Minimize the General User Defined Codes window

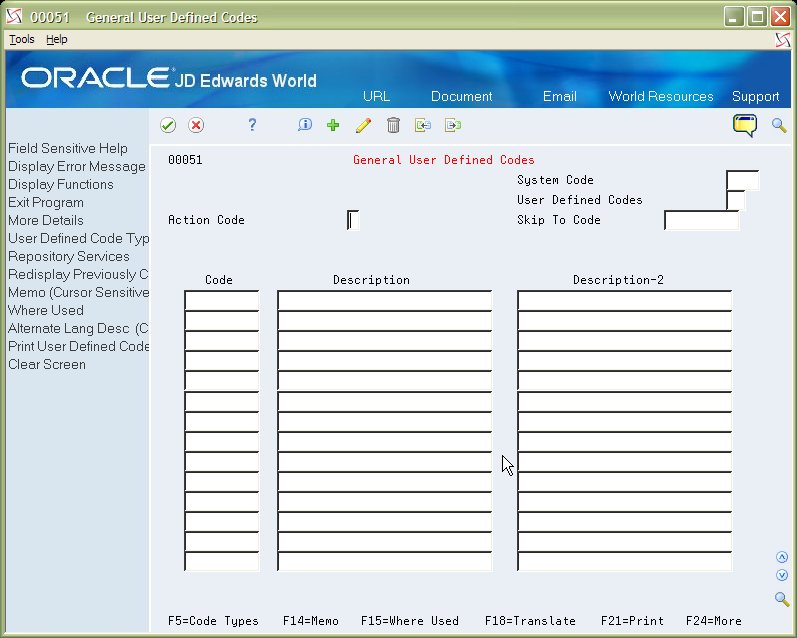coord(733,17)
